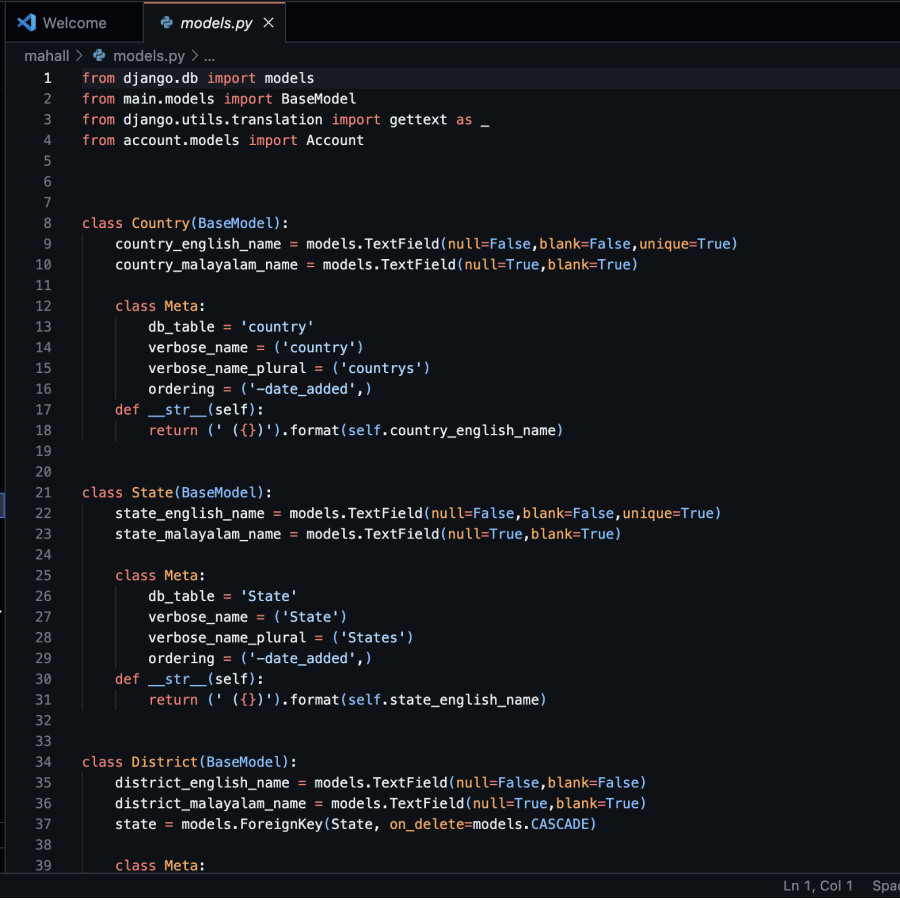Switch to the Welcome tab
900x900 pixels.
tap(74, 23)
